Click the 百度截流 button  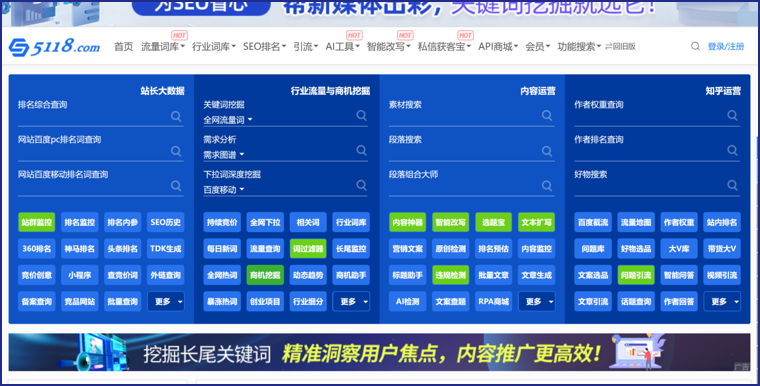click(x=593, y=222)
